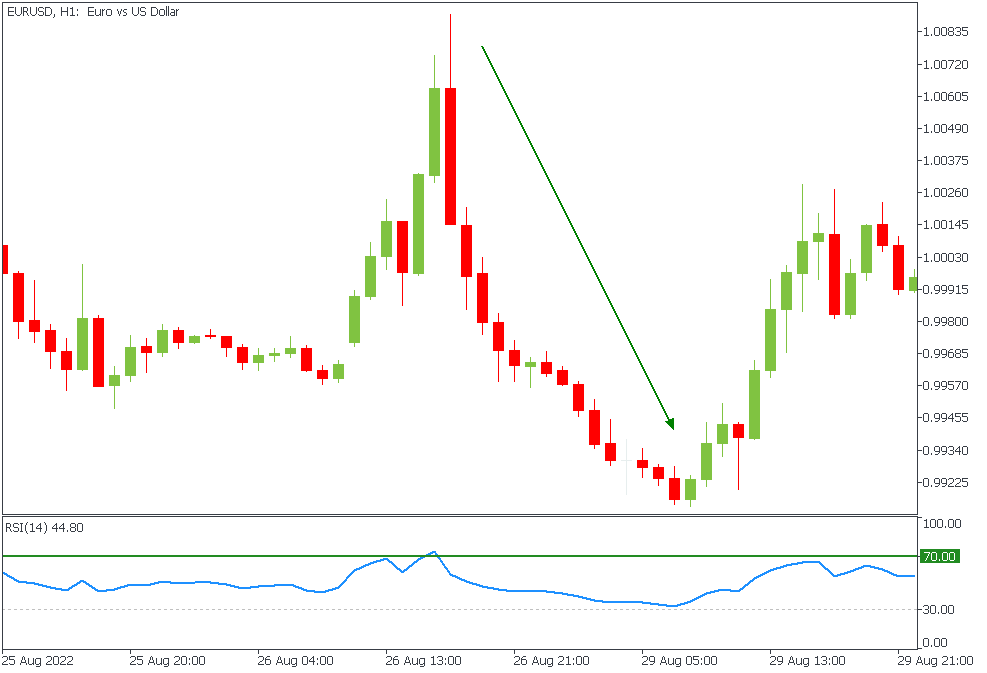Click the green 70.00 RSI level tag

click(940, 557)
